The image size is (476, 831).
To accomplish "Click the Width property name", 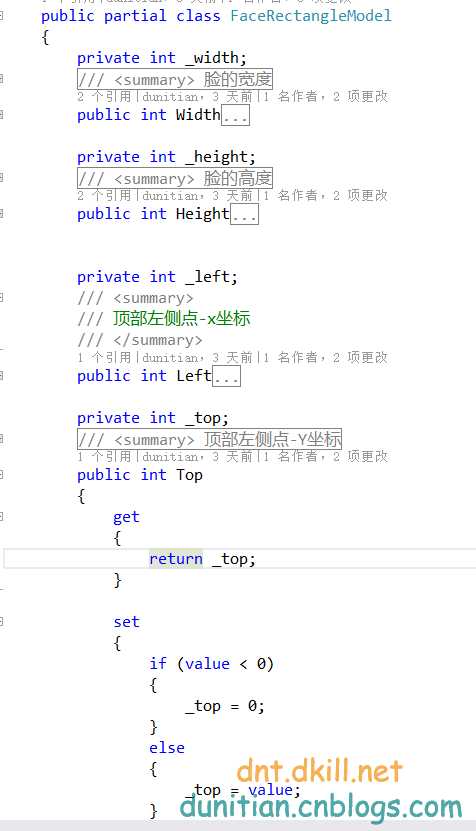I will tap(198, 115).
